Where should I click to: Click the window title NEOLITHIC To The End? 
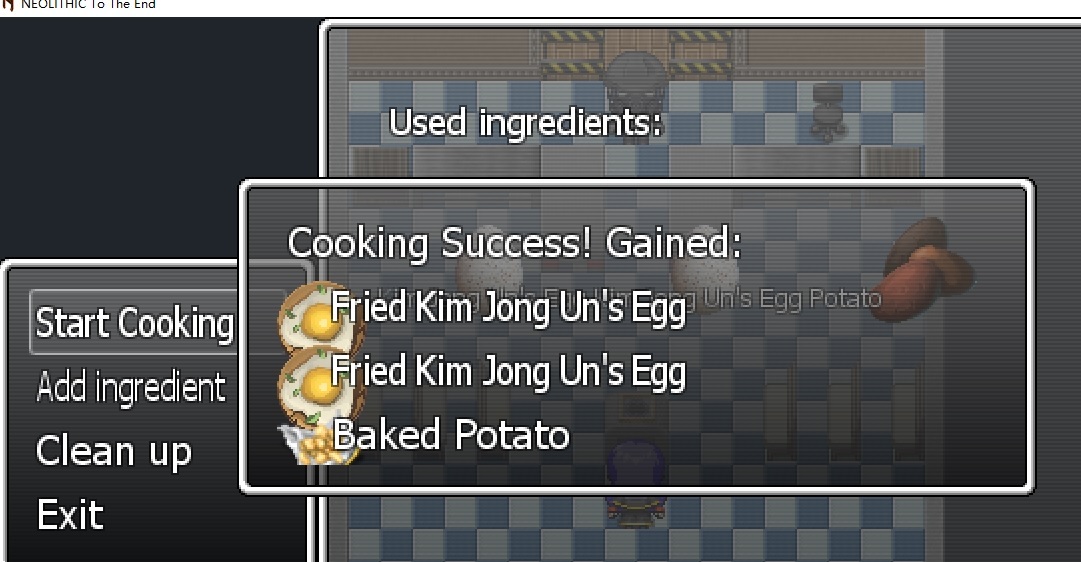88,4
